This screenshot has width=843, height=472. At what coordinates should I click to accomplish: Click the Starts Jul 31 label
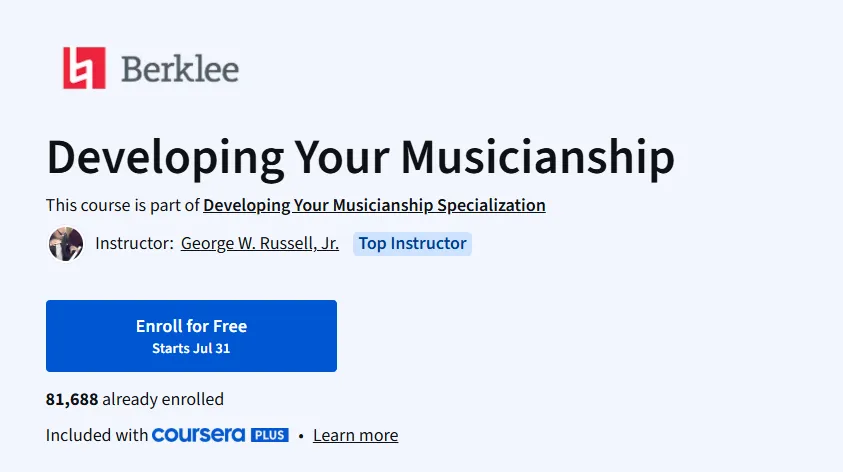click(191, 348)
